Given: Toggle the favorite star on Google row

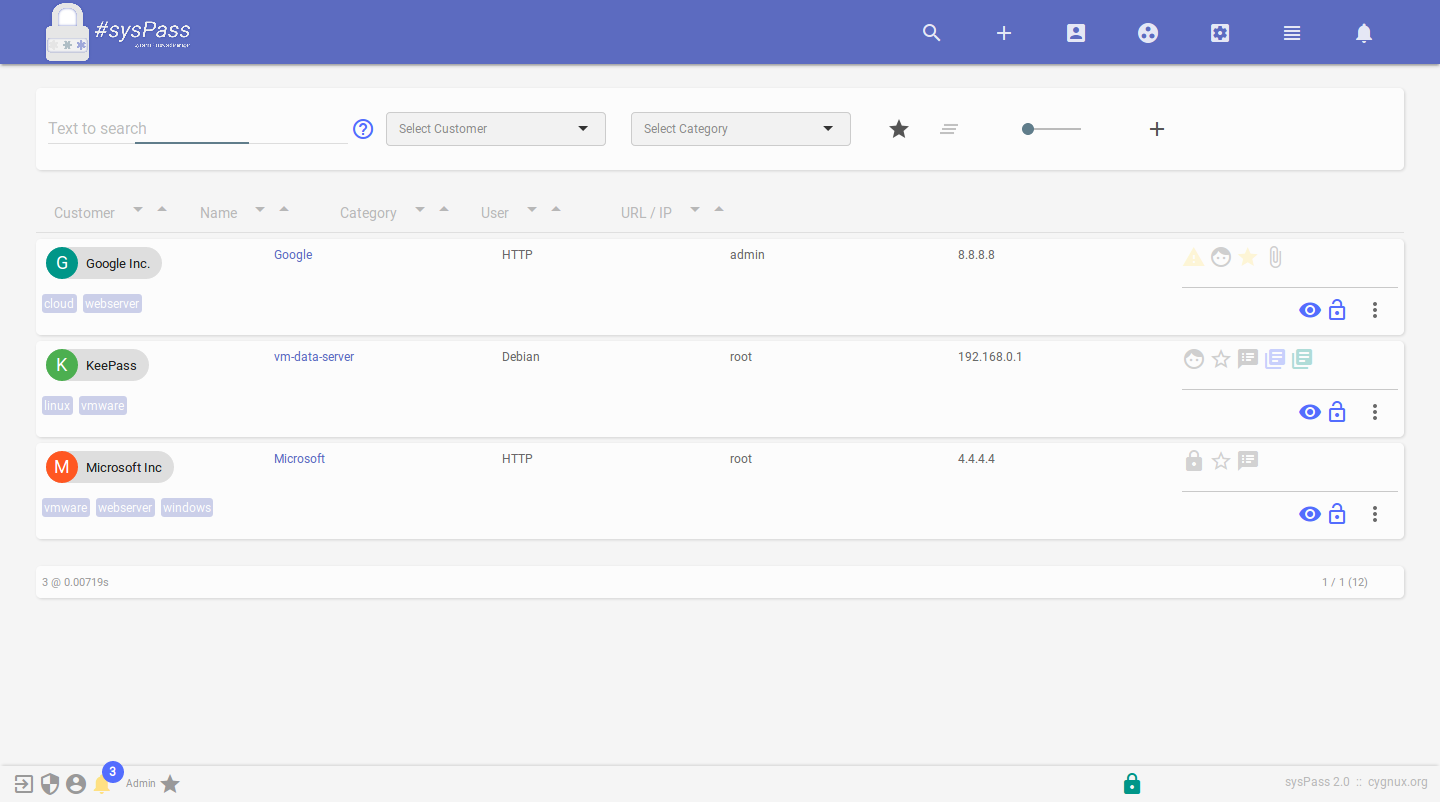Looking at the screenshot, I should (x=1247, y=257).
